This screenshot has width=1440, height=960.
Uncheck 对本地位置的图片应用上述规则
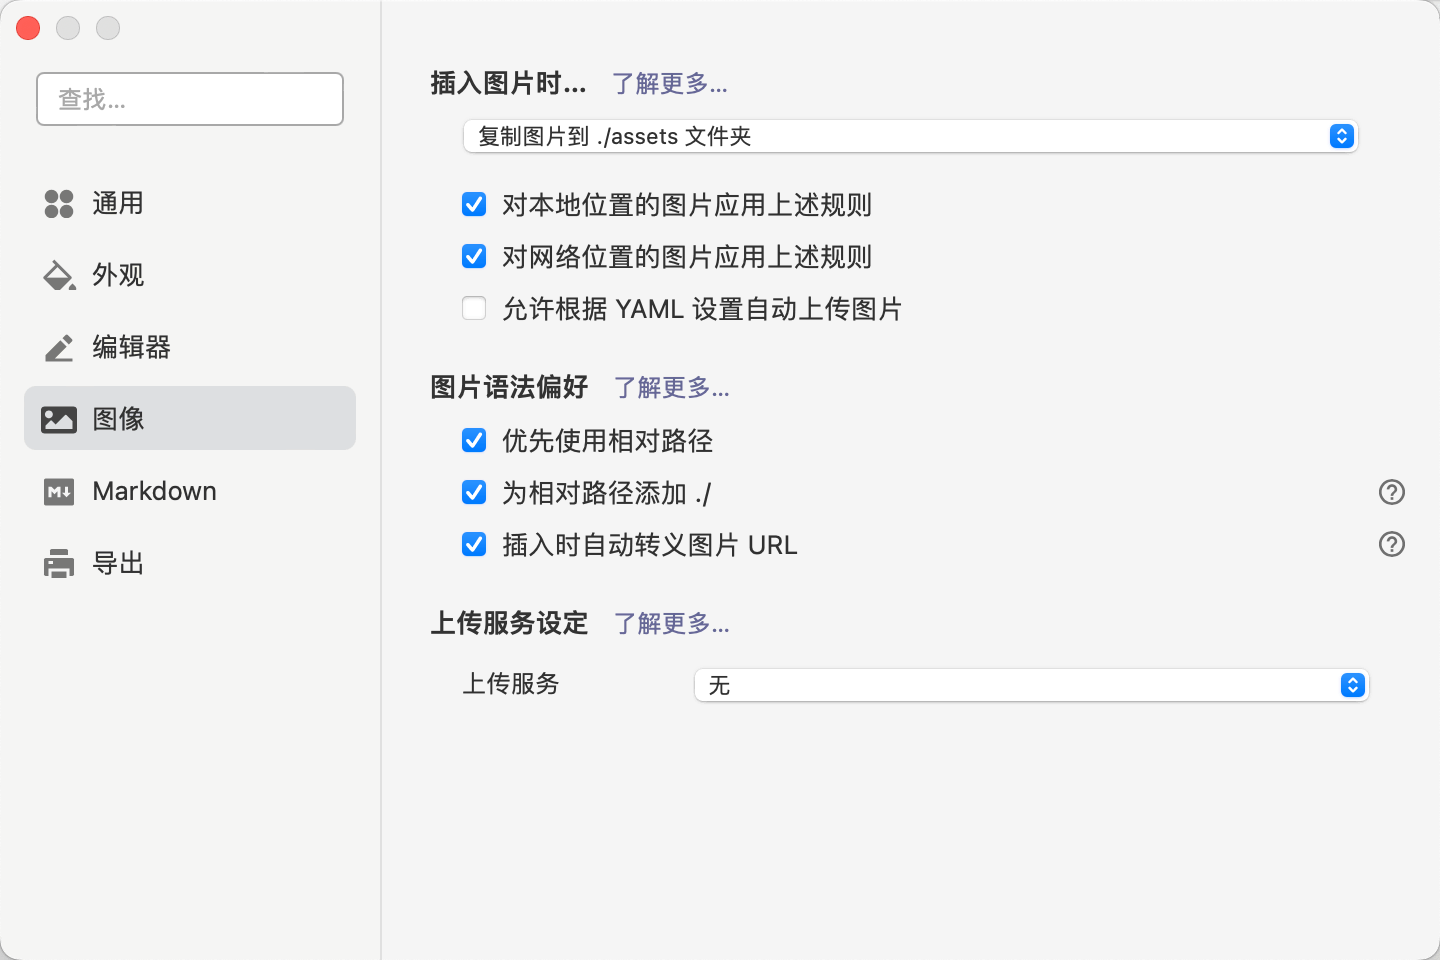[x=473, y=204]
